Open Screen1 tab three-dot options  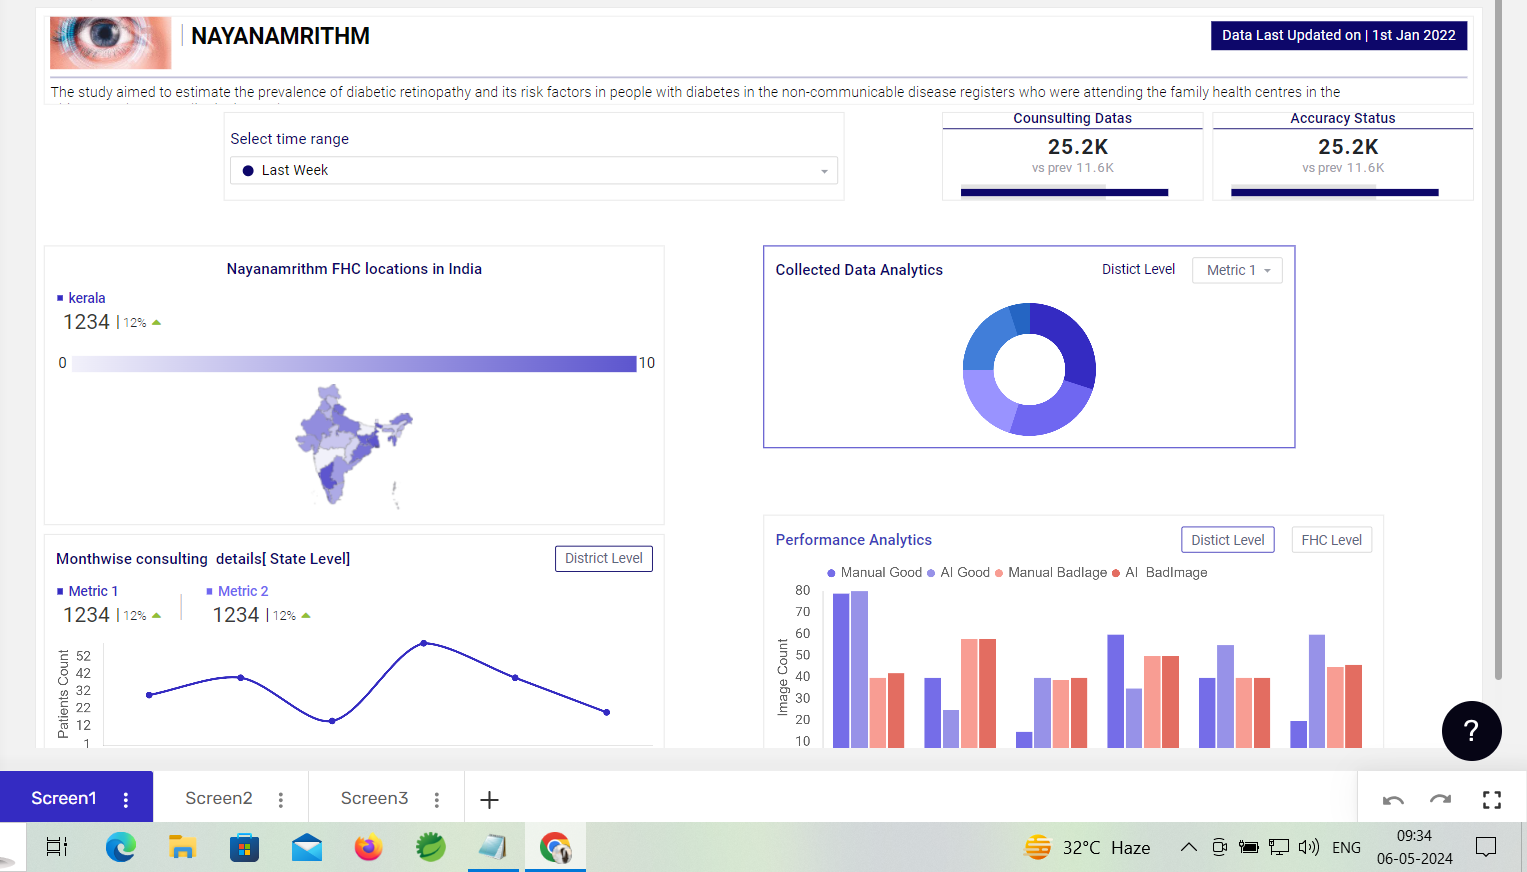[126, 799]
